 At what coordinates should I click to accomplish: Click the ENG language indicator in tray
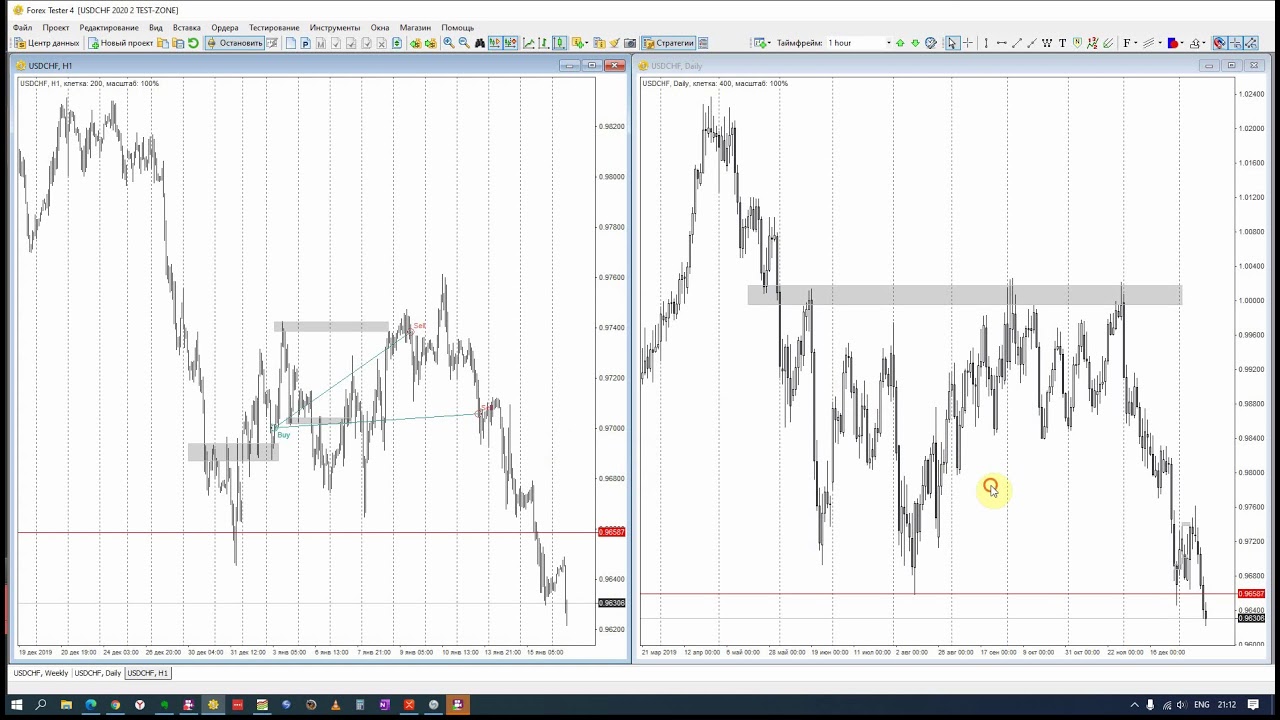tap(1202, 705)
